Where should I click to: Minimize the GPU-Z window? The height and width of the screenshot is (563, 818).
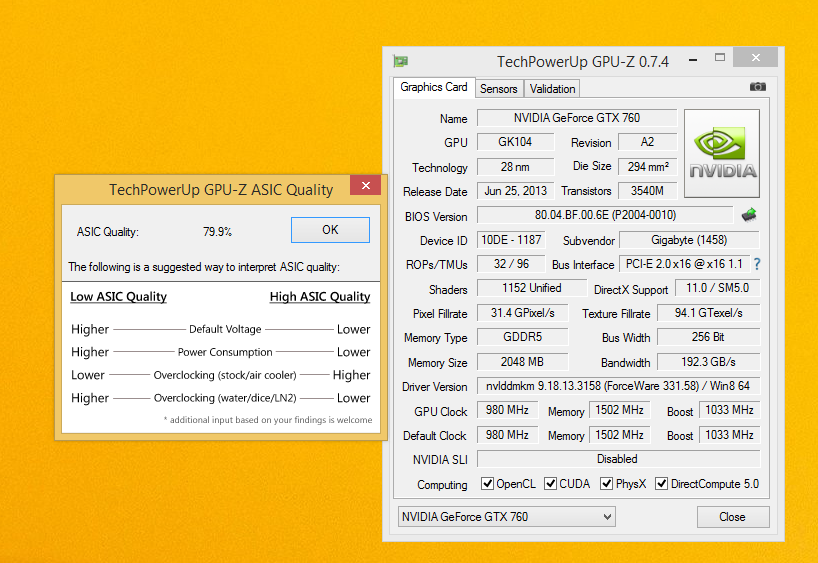click(x=693, y=60)
